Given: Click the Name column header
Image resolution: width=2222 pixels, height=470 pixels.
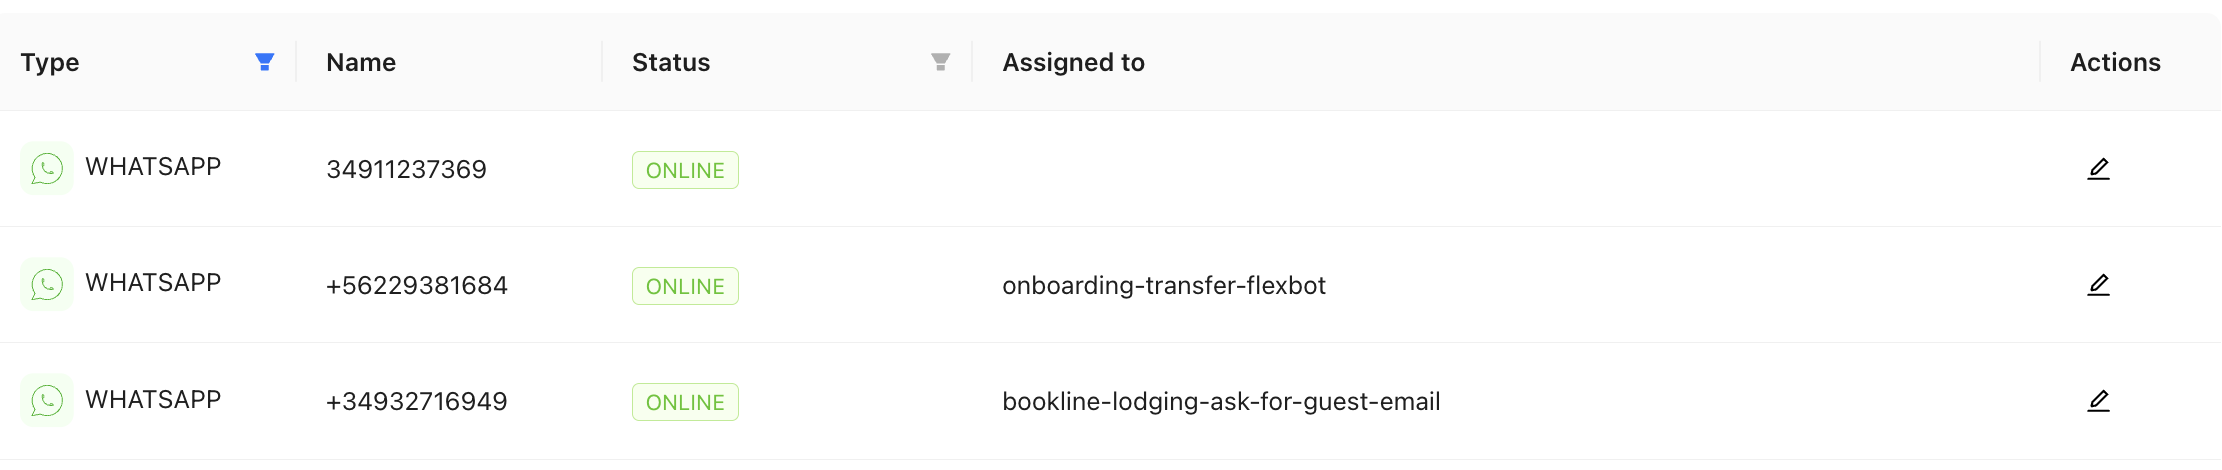Looking at the screenshot, I should click(x=361, y=62).
